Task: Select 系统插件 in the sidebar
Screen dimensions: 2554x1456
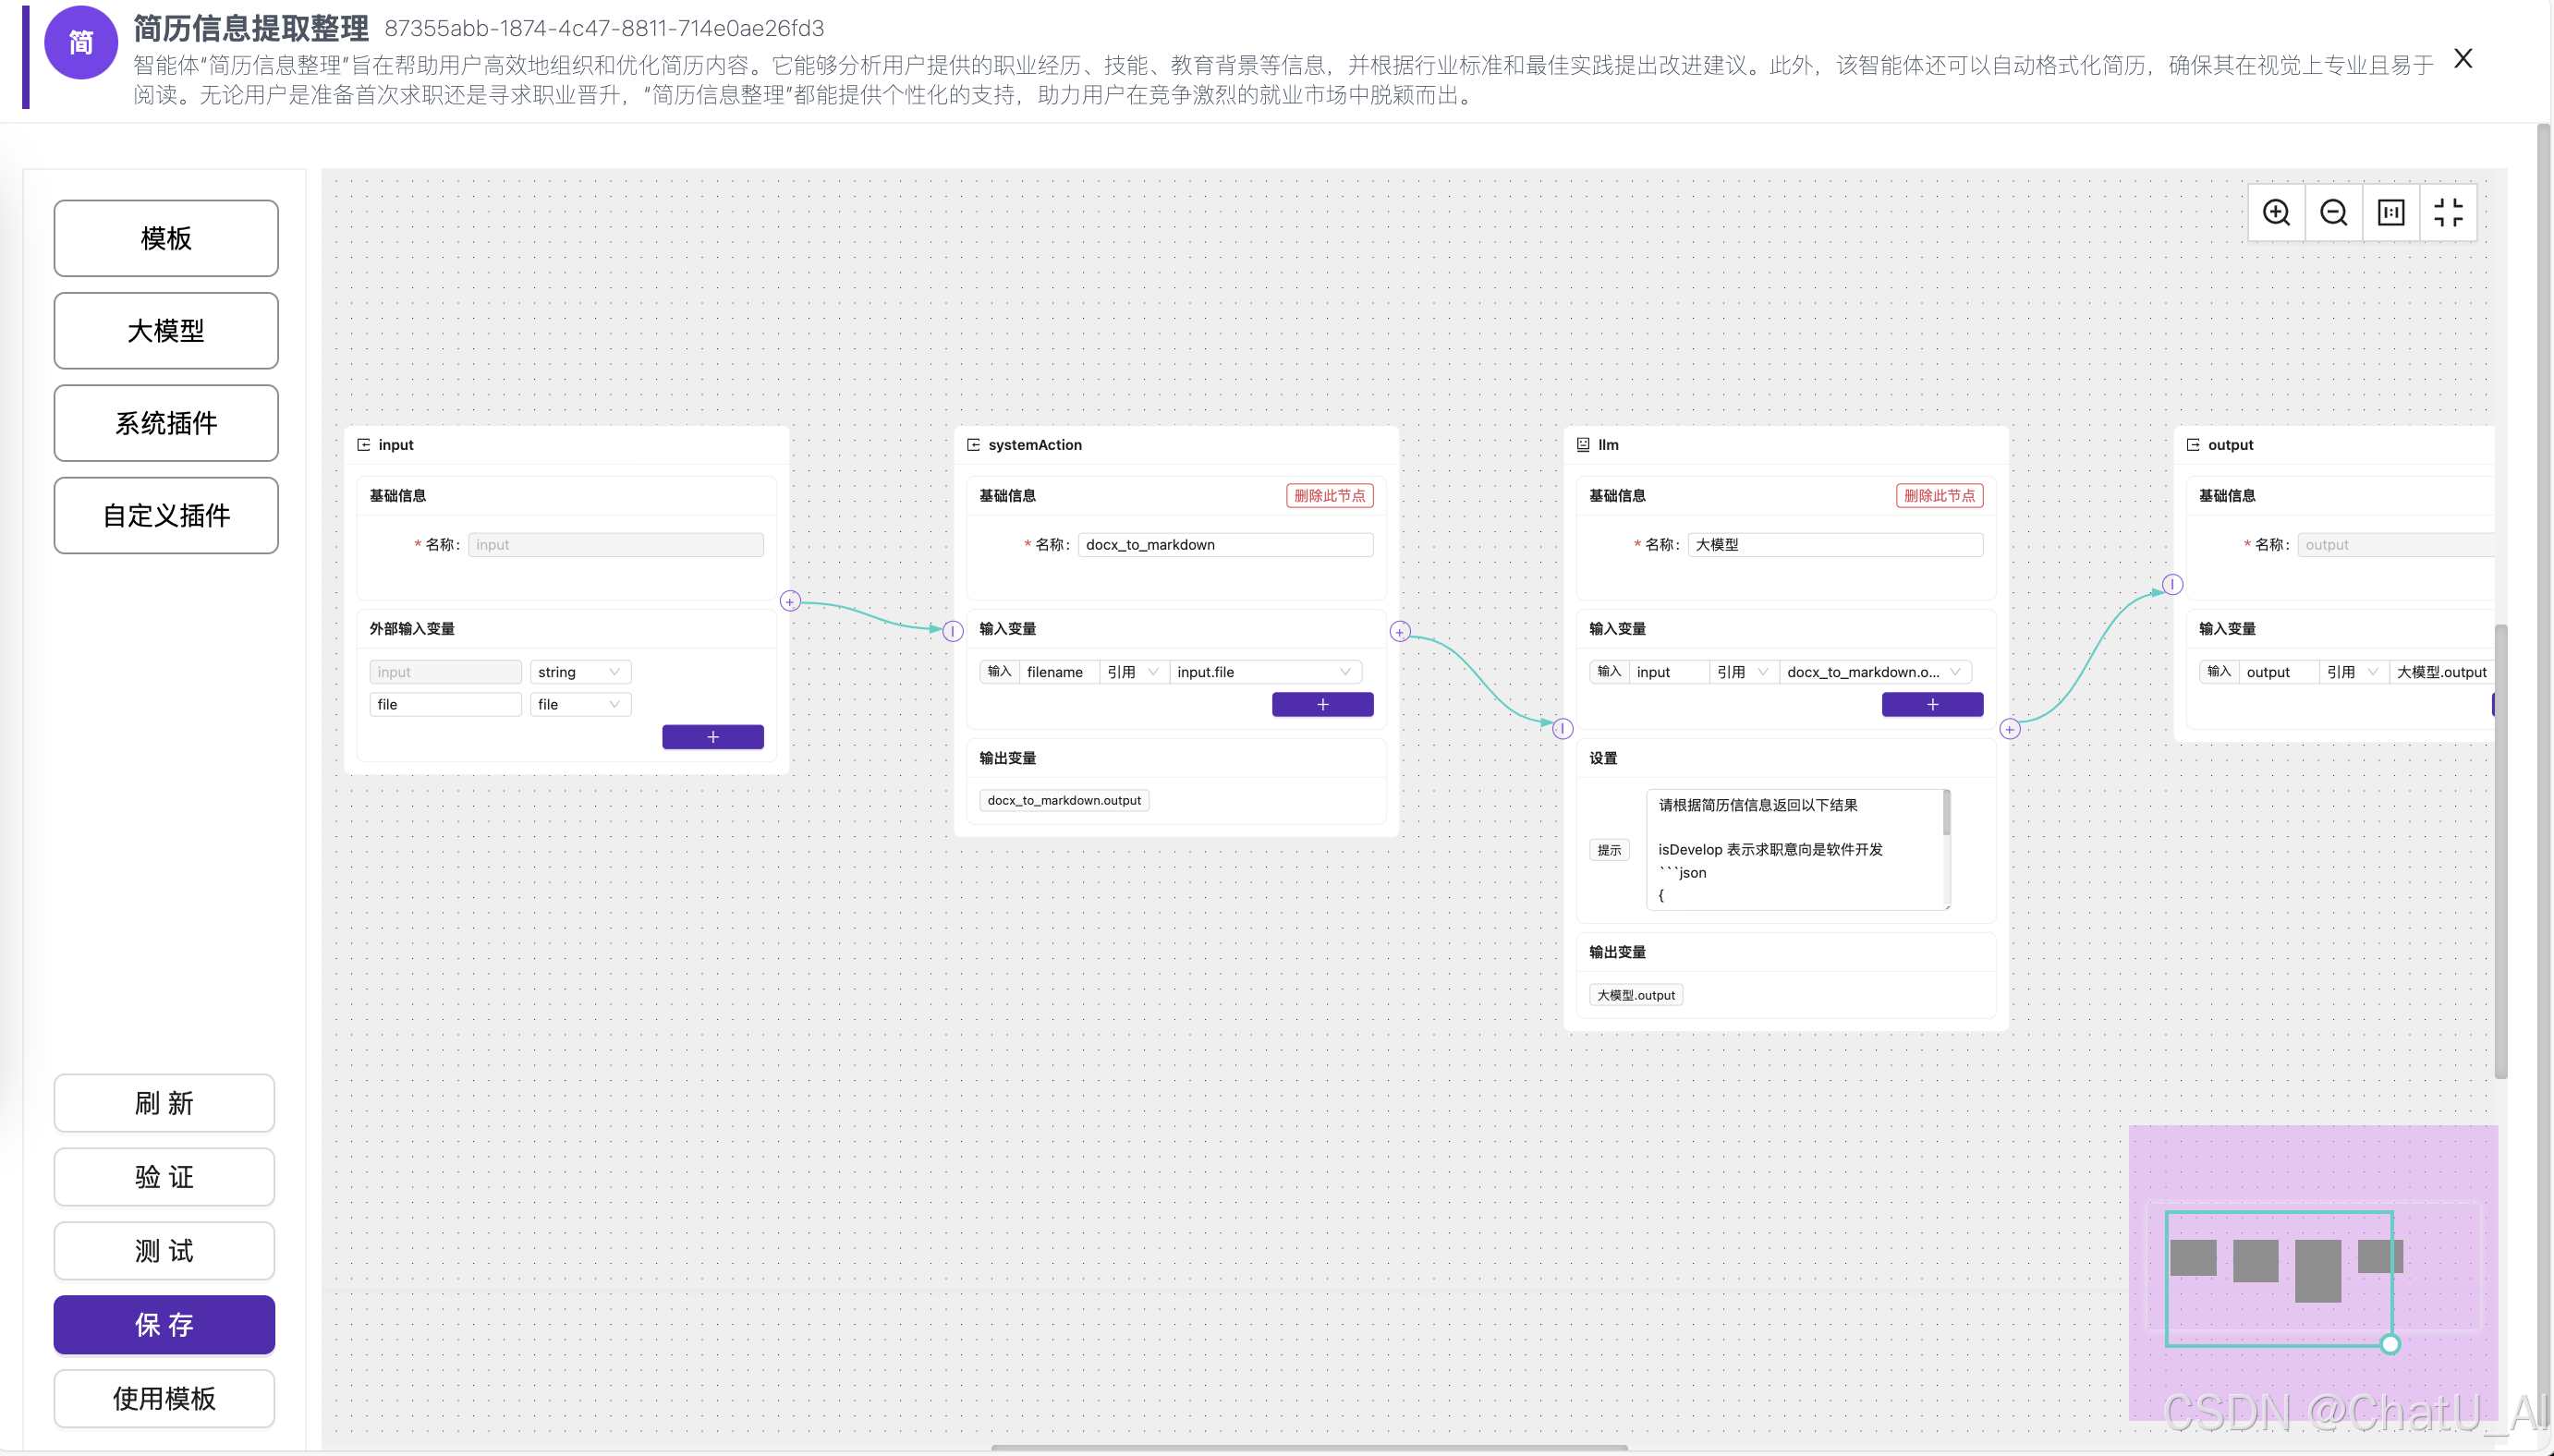Action: point(166,423)
